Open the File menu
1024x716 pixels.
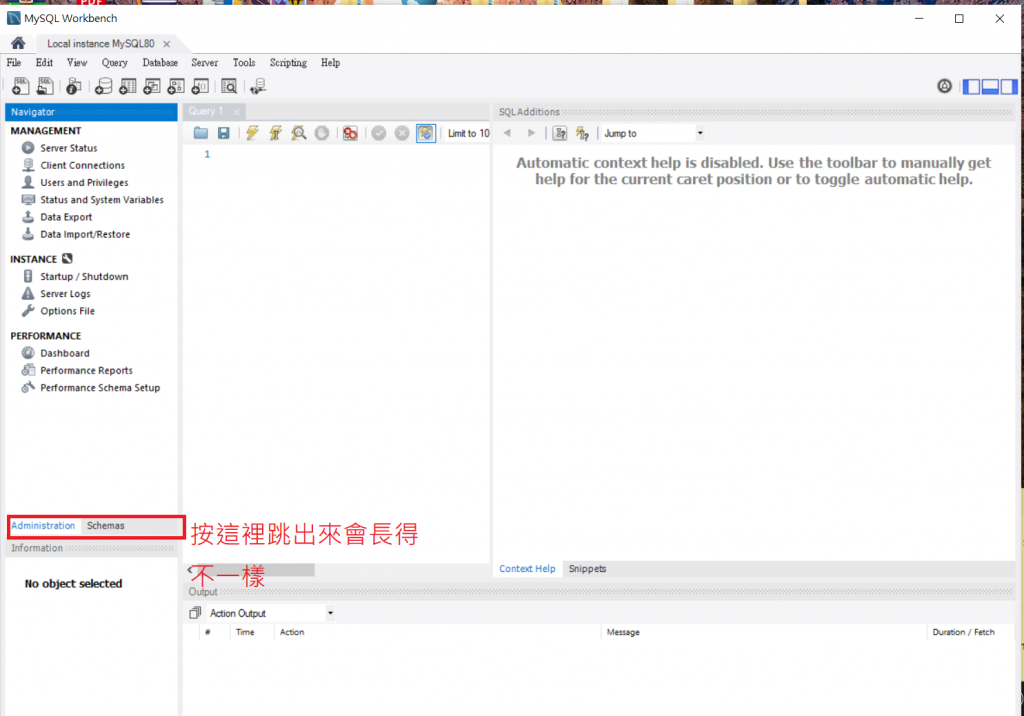click(x=14, y=63)
